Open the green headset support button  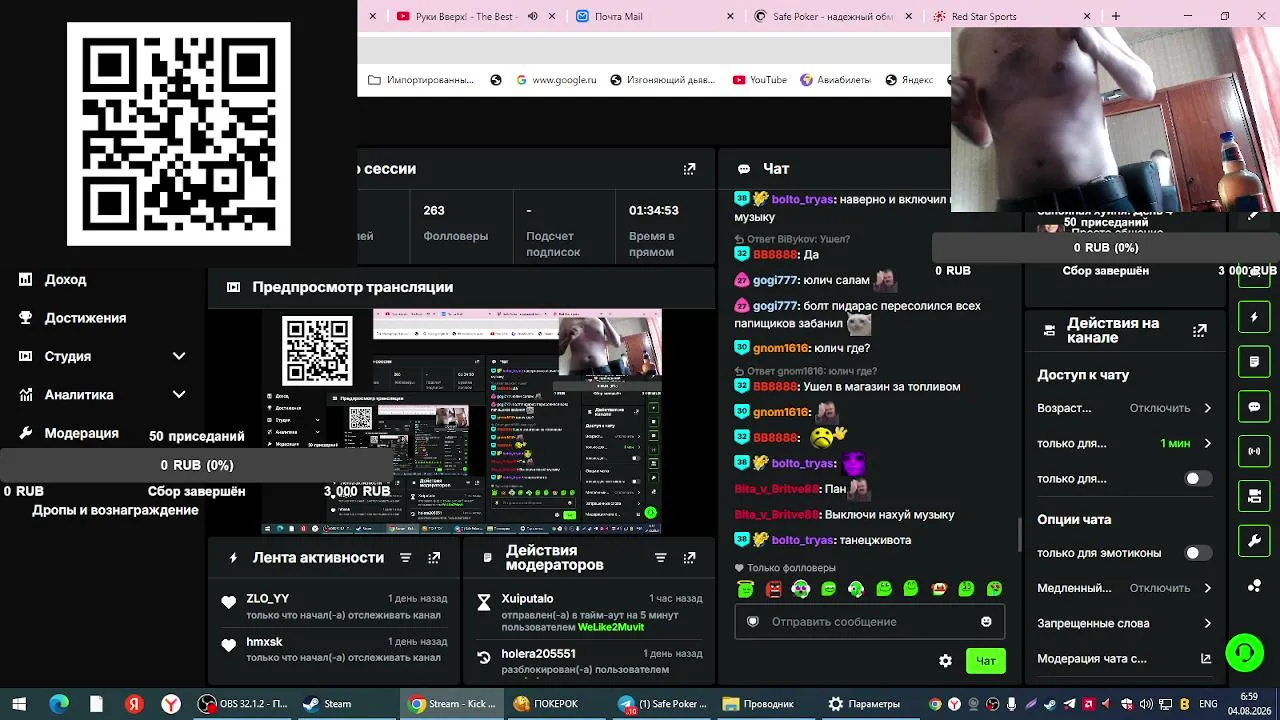[x=1245, y=653]
